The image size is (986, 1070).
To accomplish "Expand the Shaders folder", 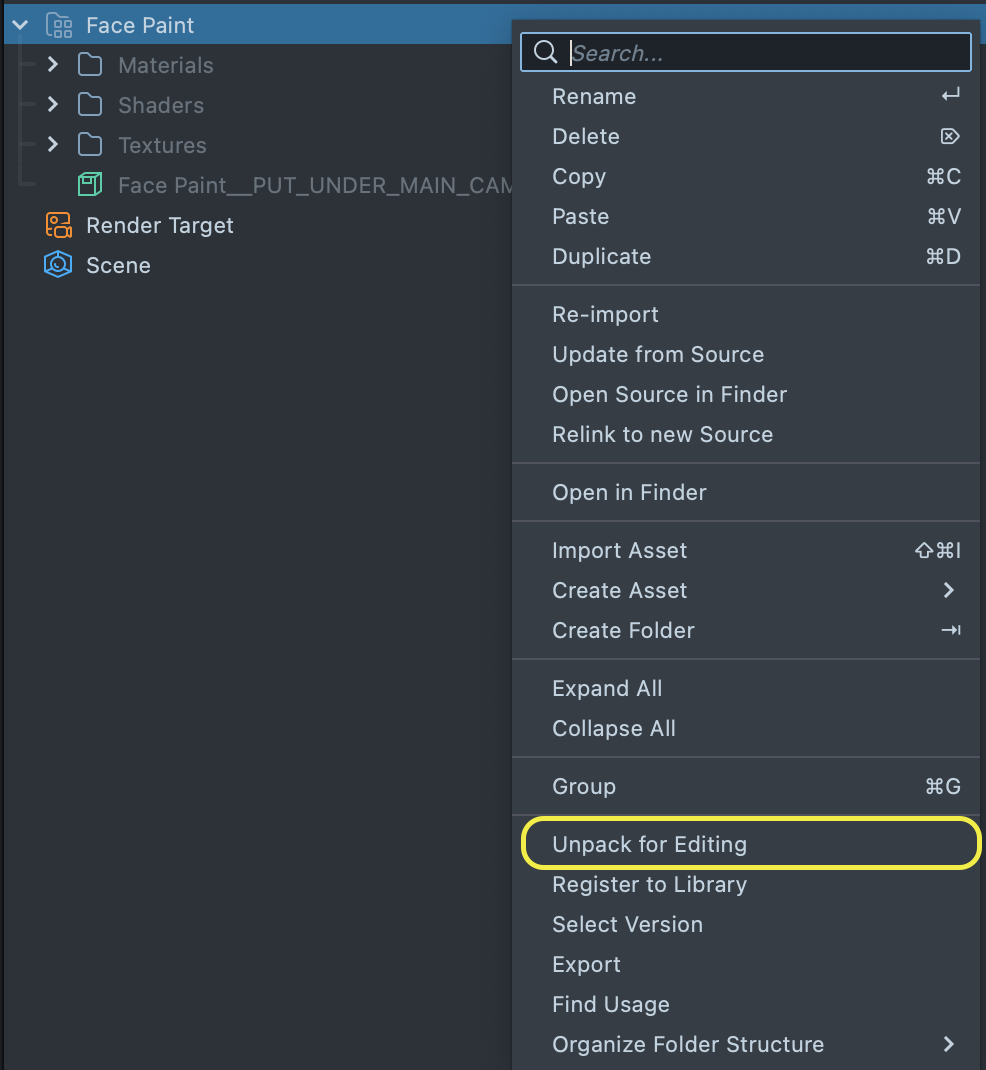I will pos(53,105).
